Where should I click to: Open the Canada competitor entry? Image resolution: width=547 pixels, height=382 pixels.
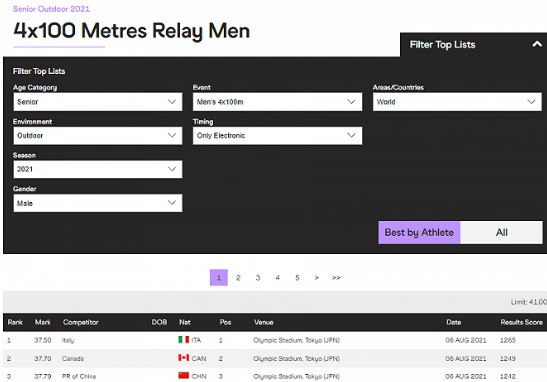click(x=73, y=359)
